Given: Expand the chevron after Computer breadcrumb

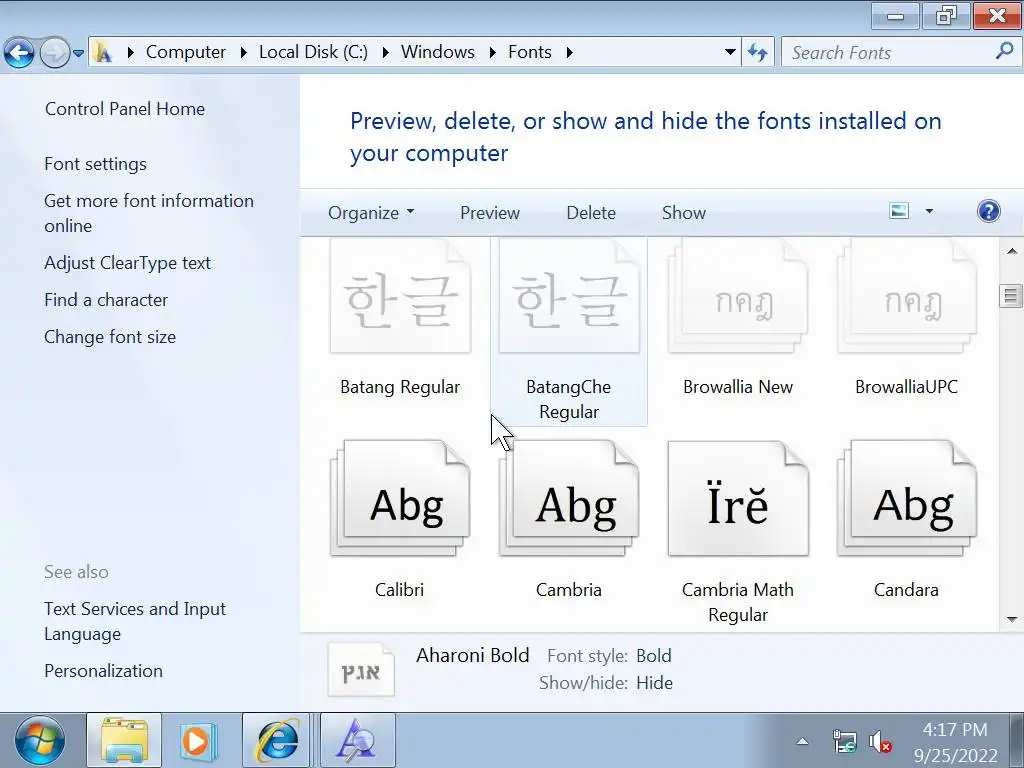Looking at the screenshot, I should [243, 52].
